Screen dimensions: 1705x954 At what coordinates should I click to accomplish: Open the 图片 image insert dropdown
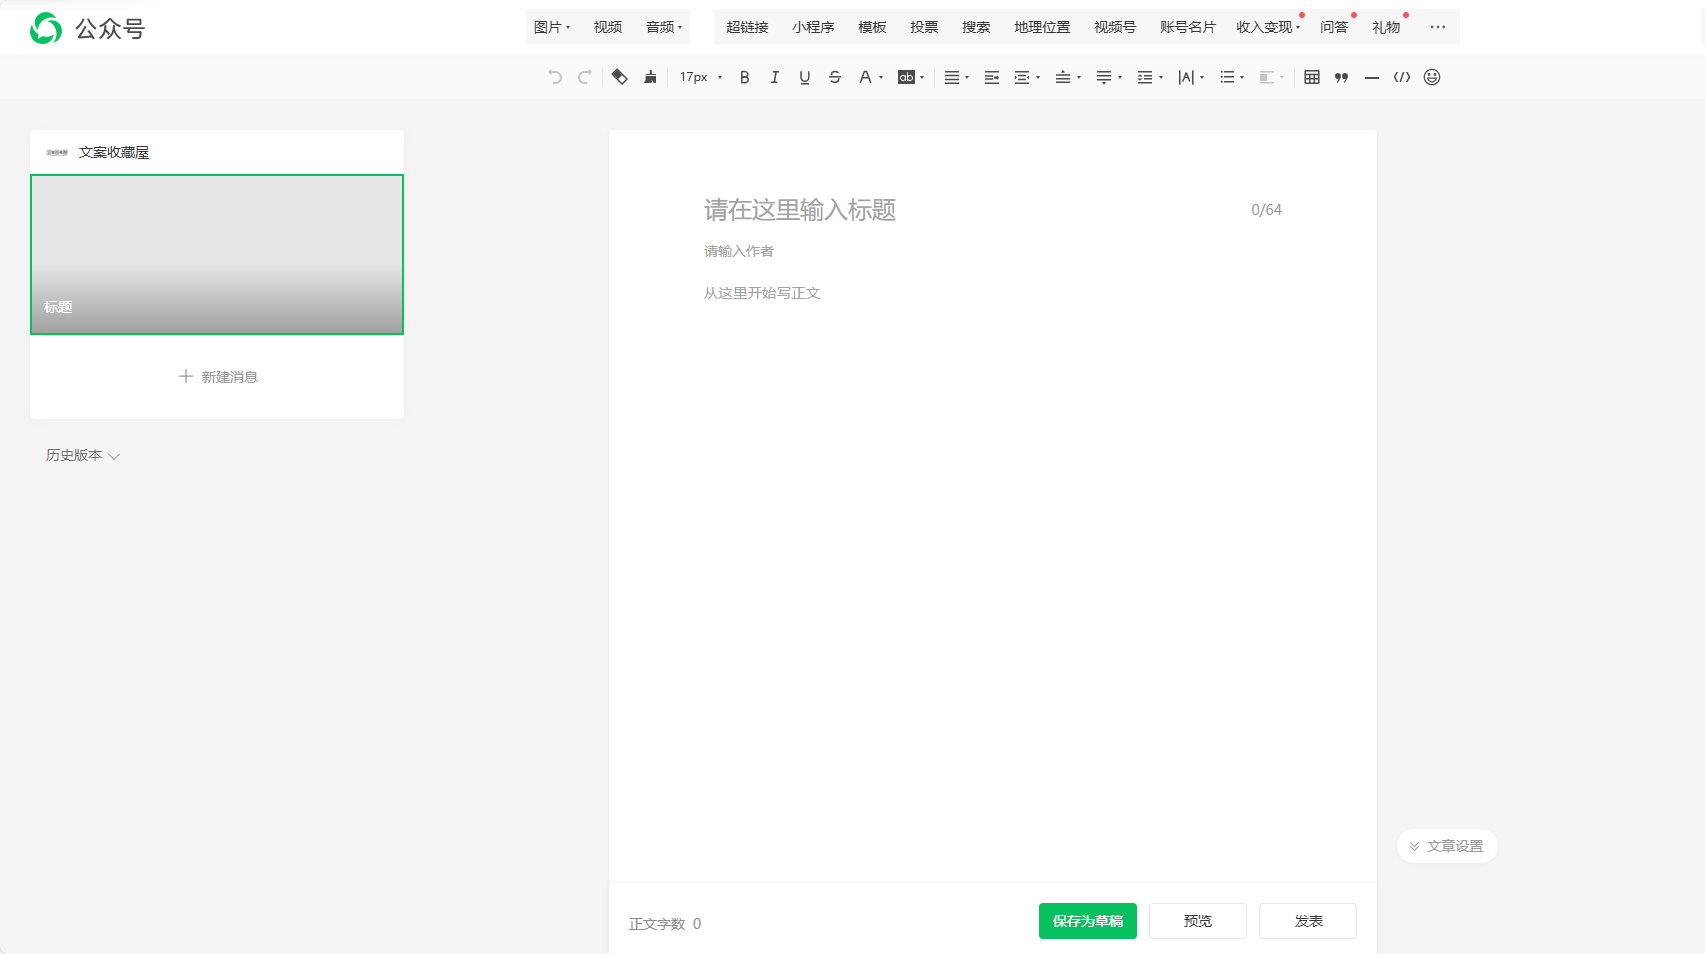pos(553,27)
